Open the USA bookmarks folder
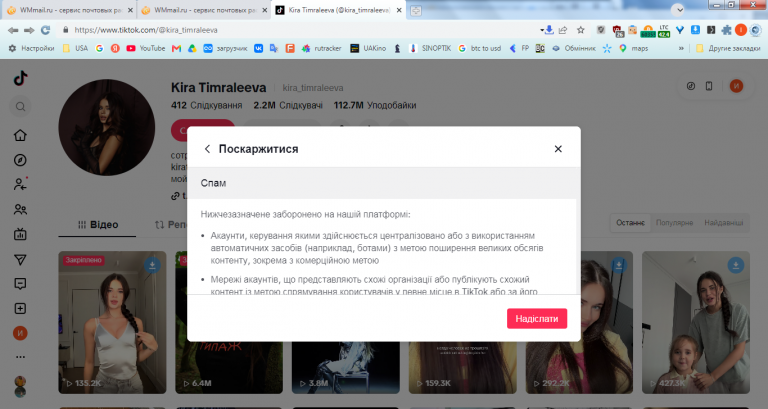 (75, 48)
